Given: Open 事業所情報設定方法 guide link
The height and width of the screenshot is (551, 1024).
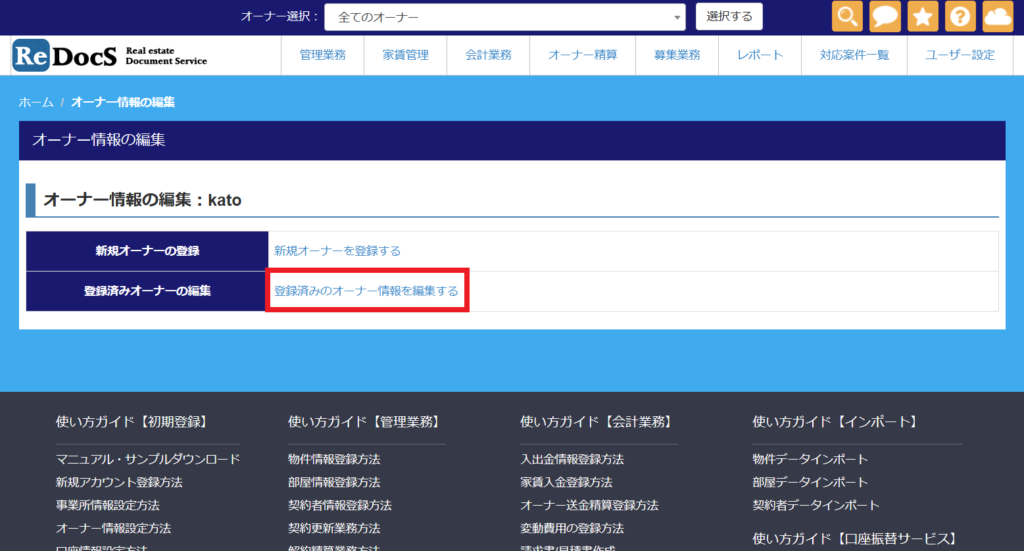Looking at the screenshot, I should tap(108, 505).
